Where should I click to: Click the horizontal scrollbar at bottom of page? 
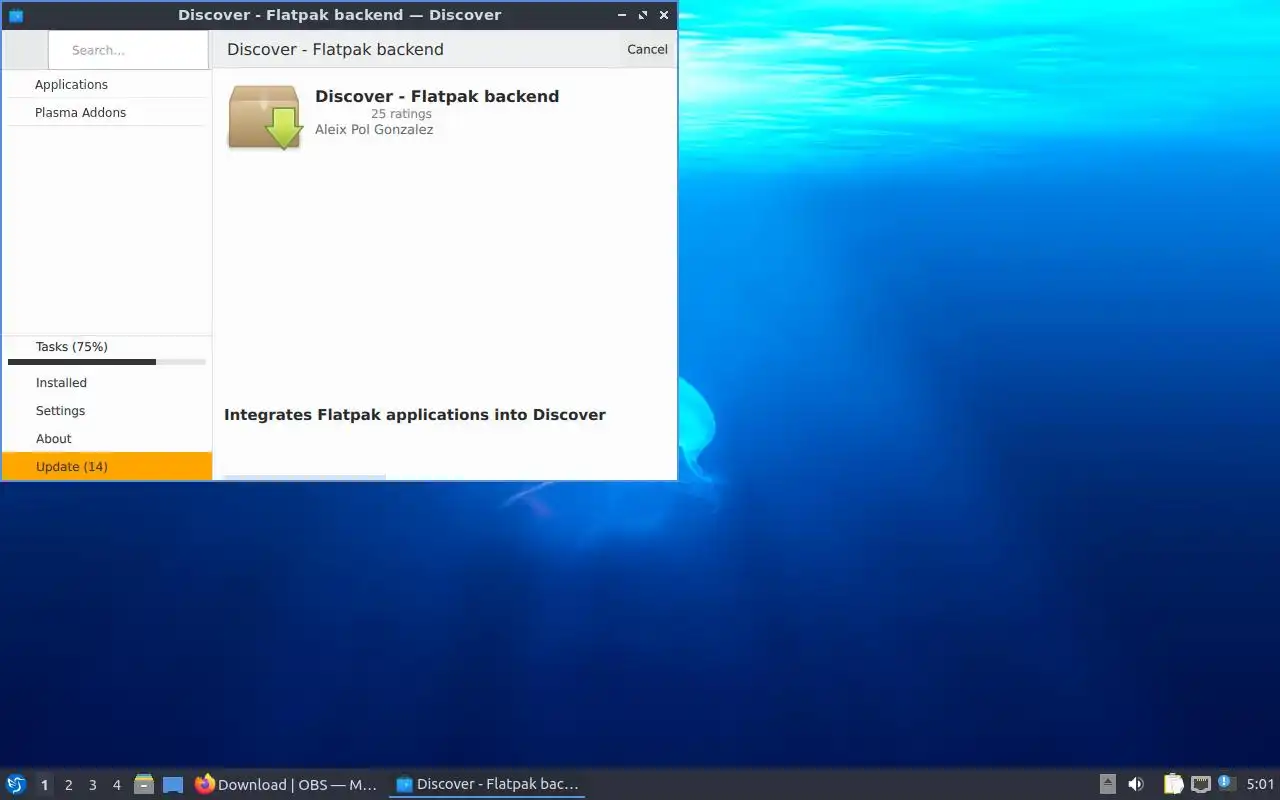304,478
